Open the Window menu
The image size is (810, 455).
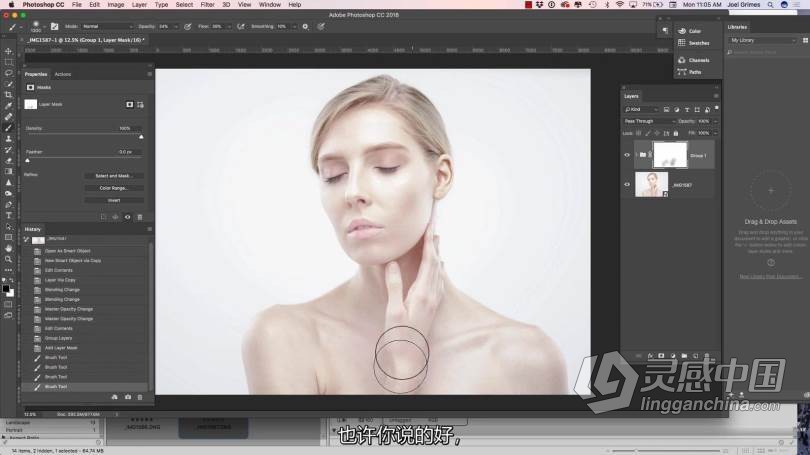270,5
